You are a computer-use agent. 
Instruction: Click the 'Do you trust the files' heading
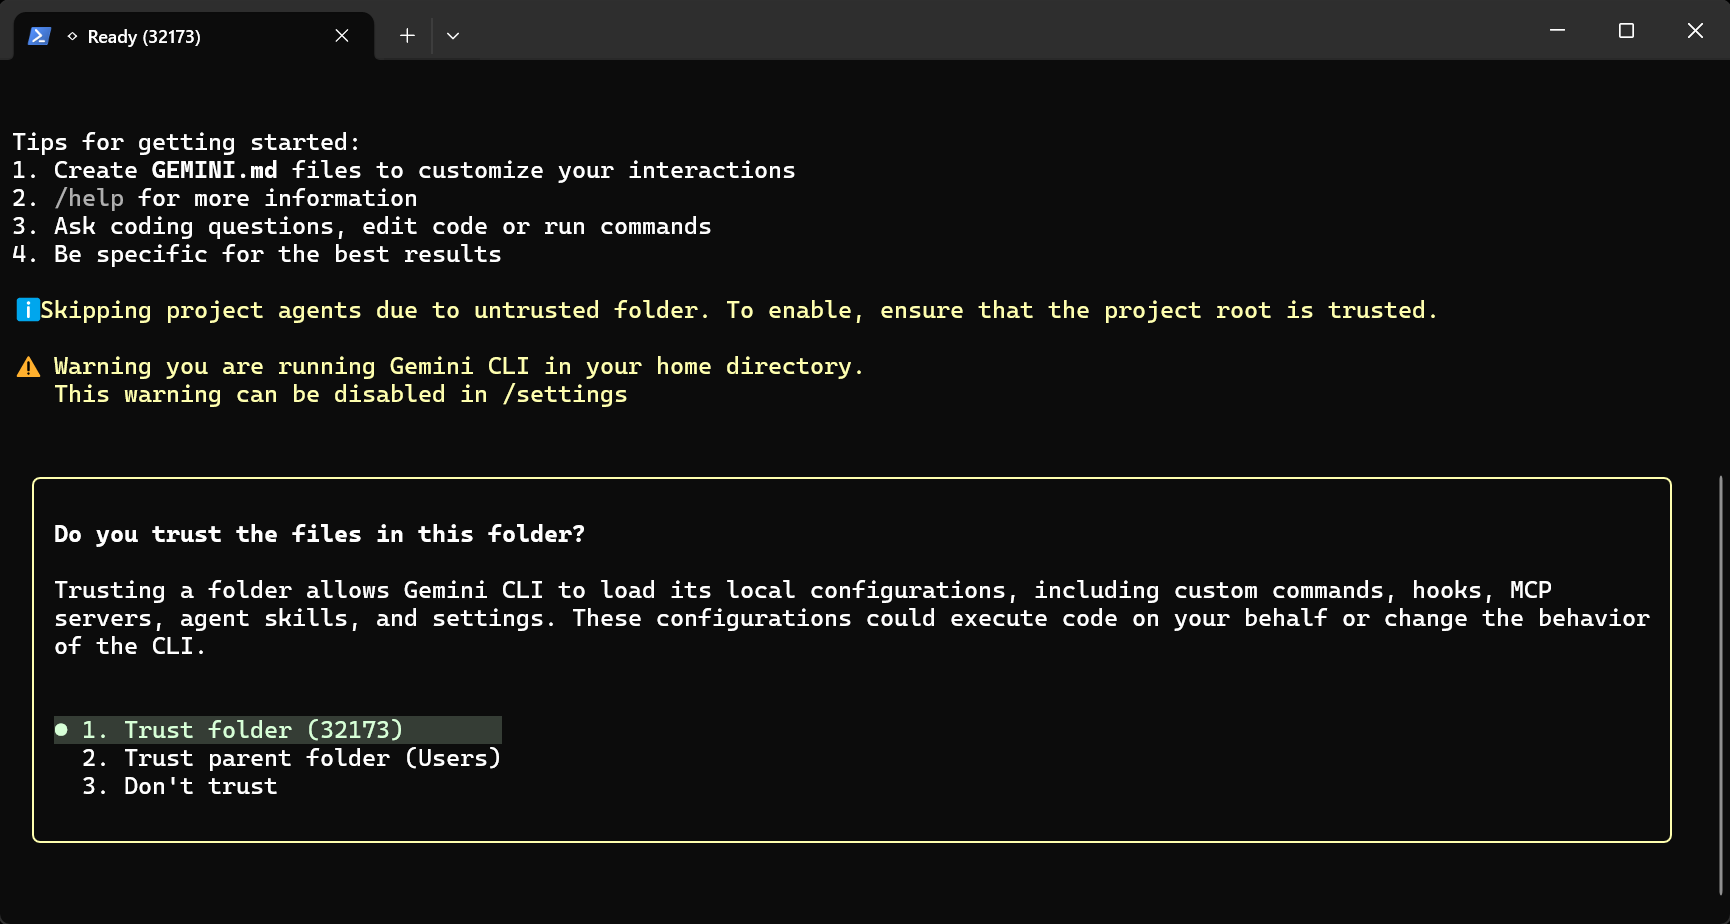click(319, 534)
